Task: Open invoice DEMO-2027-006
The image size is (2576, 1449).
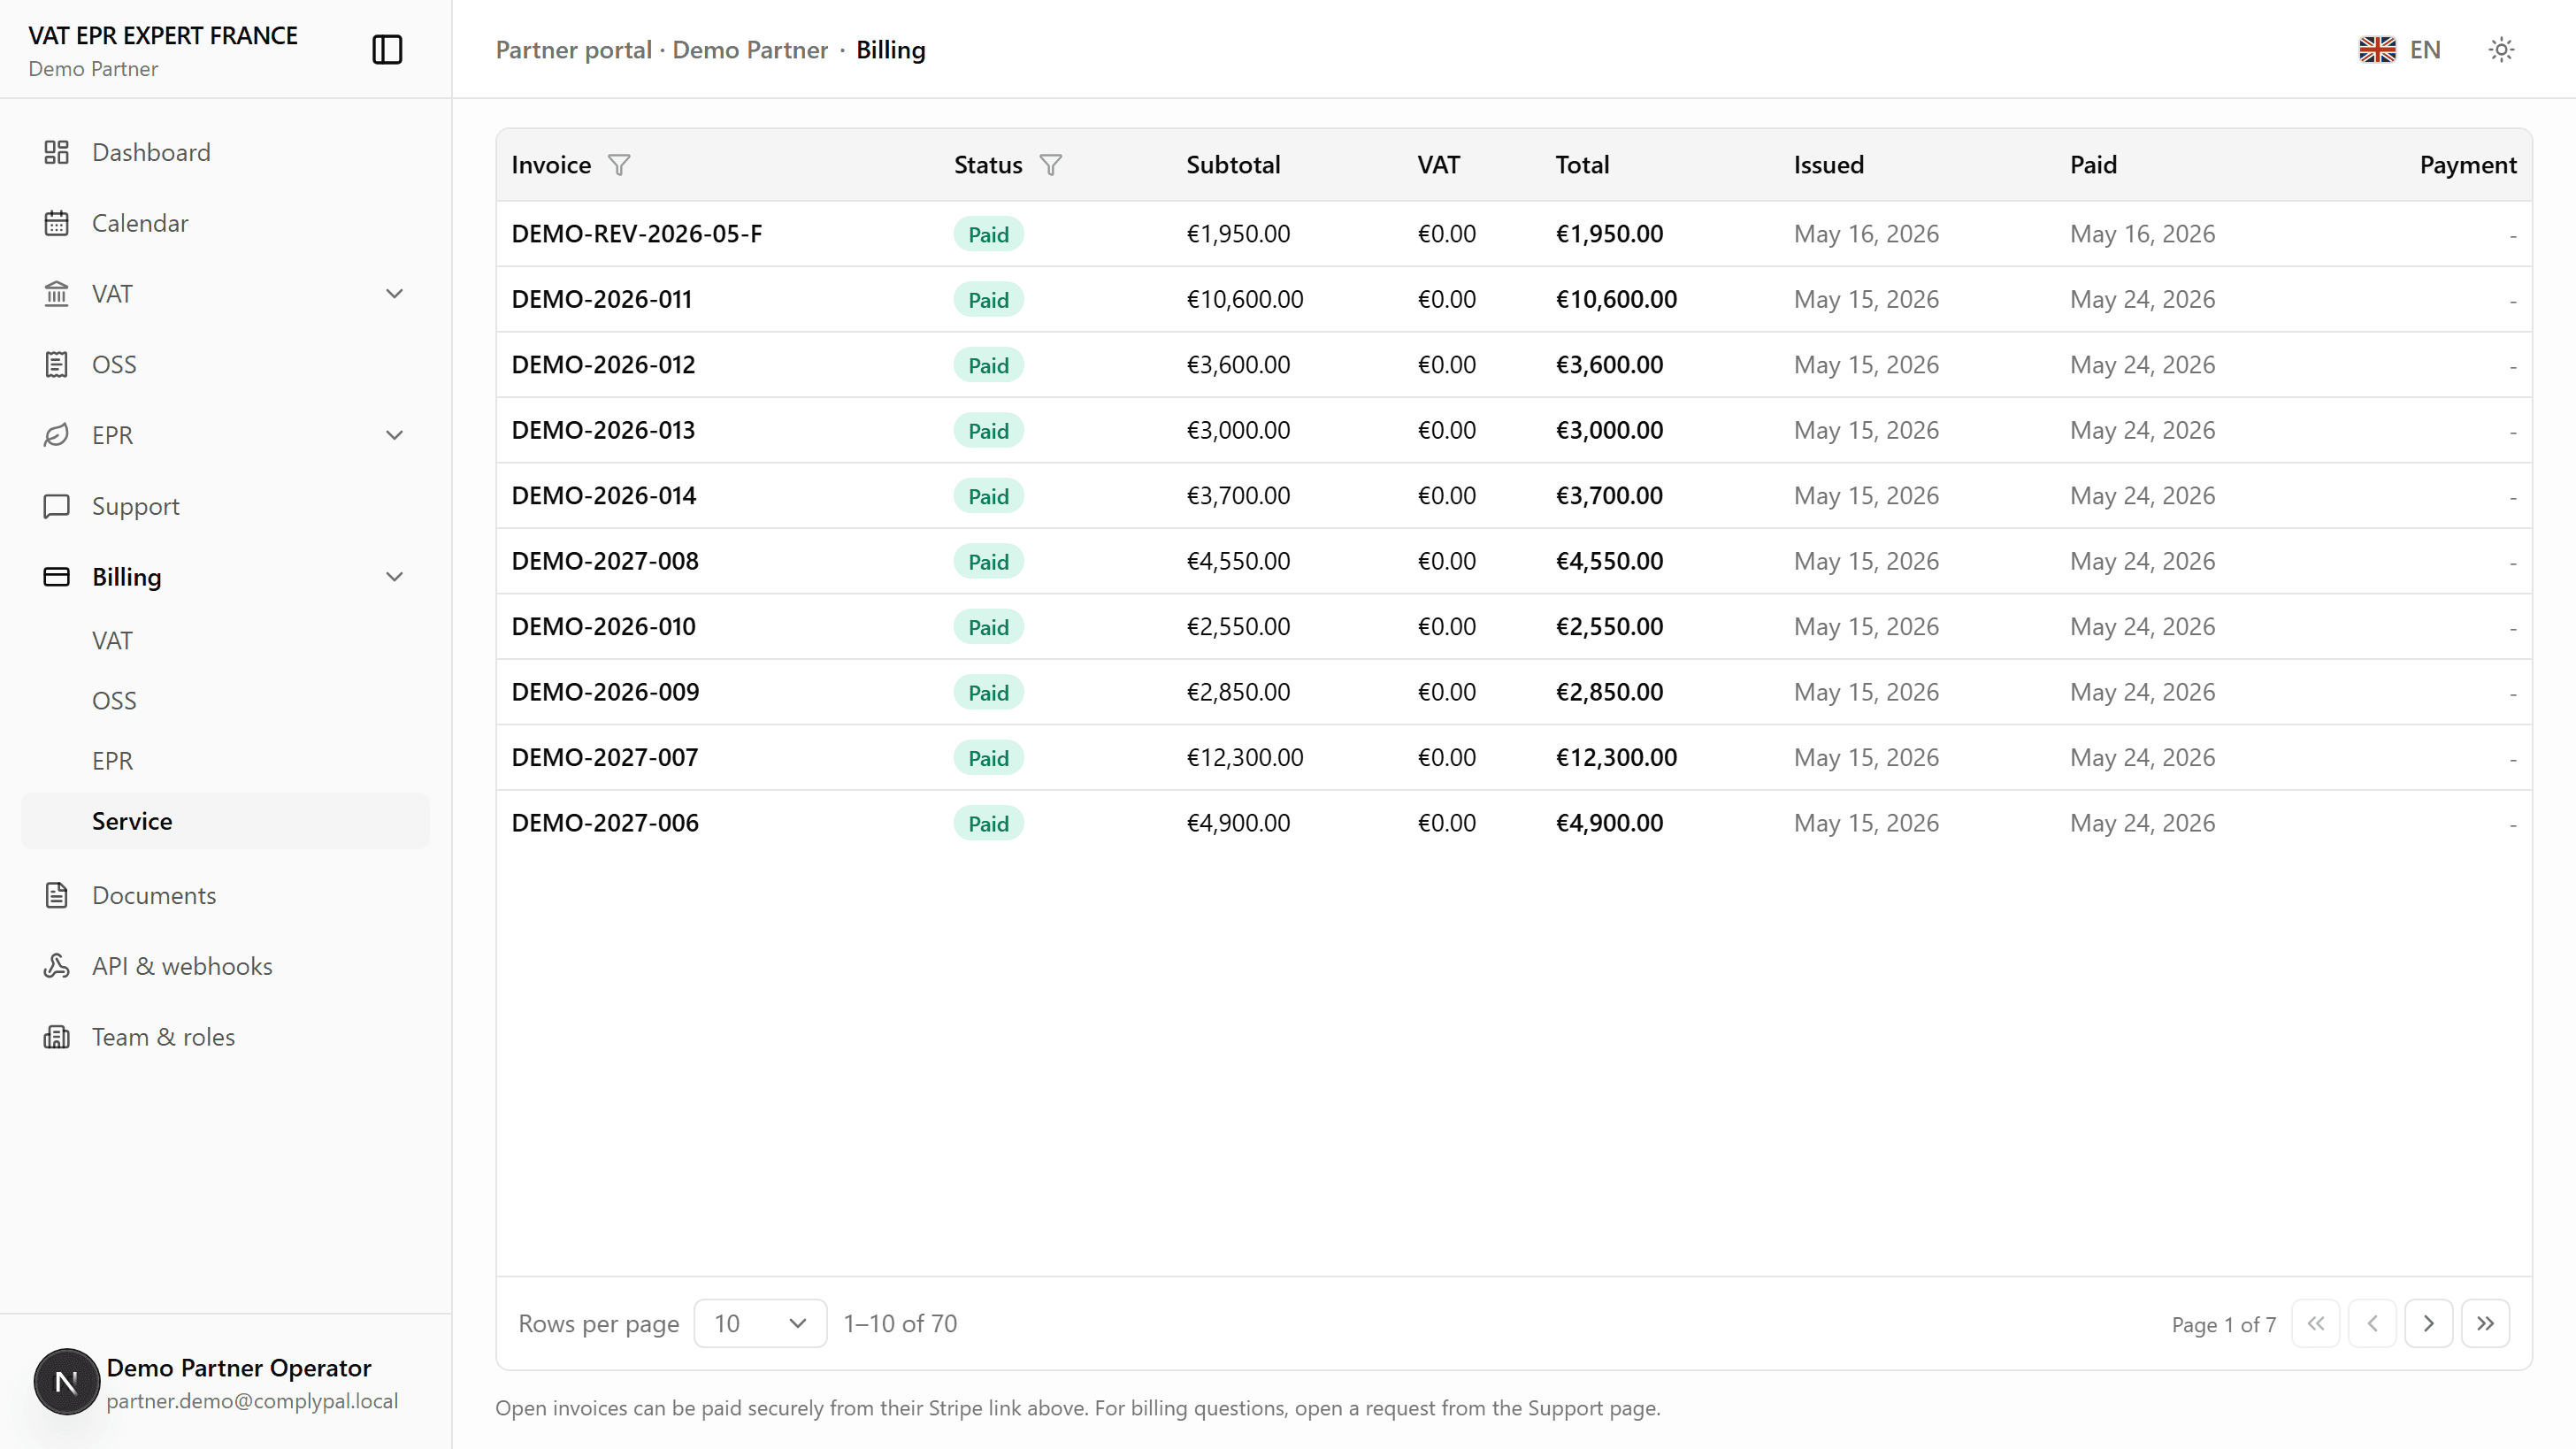Action: coord(605,823)
